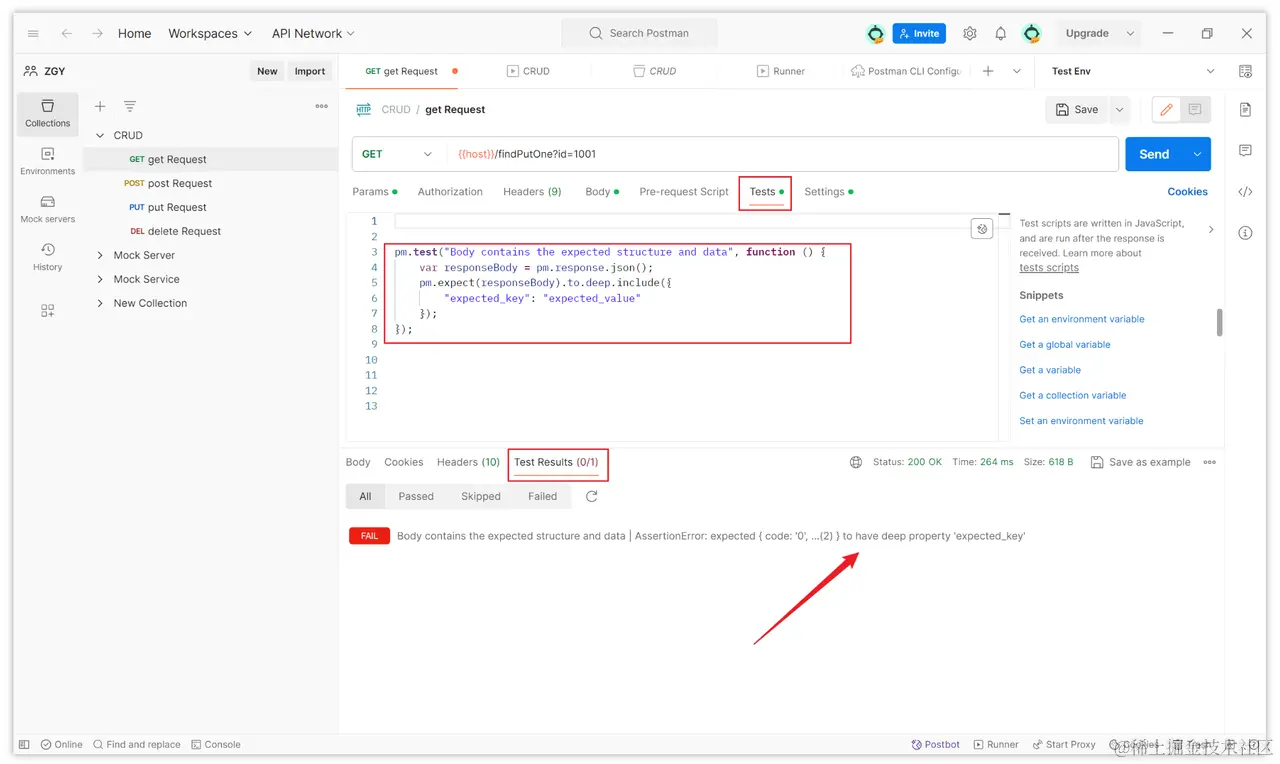The image size is (1280, 764).
Task: Open the request Settings tab
Action: (x=829, y=191)
